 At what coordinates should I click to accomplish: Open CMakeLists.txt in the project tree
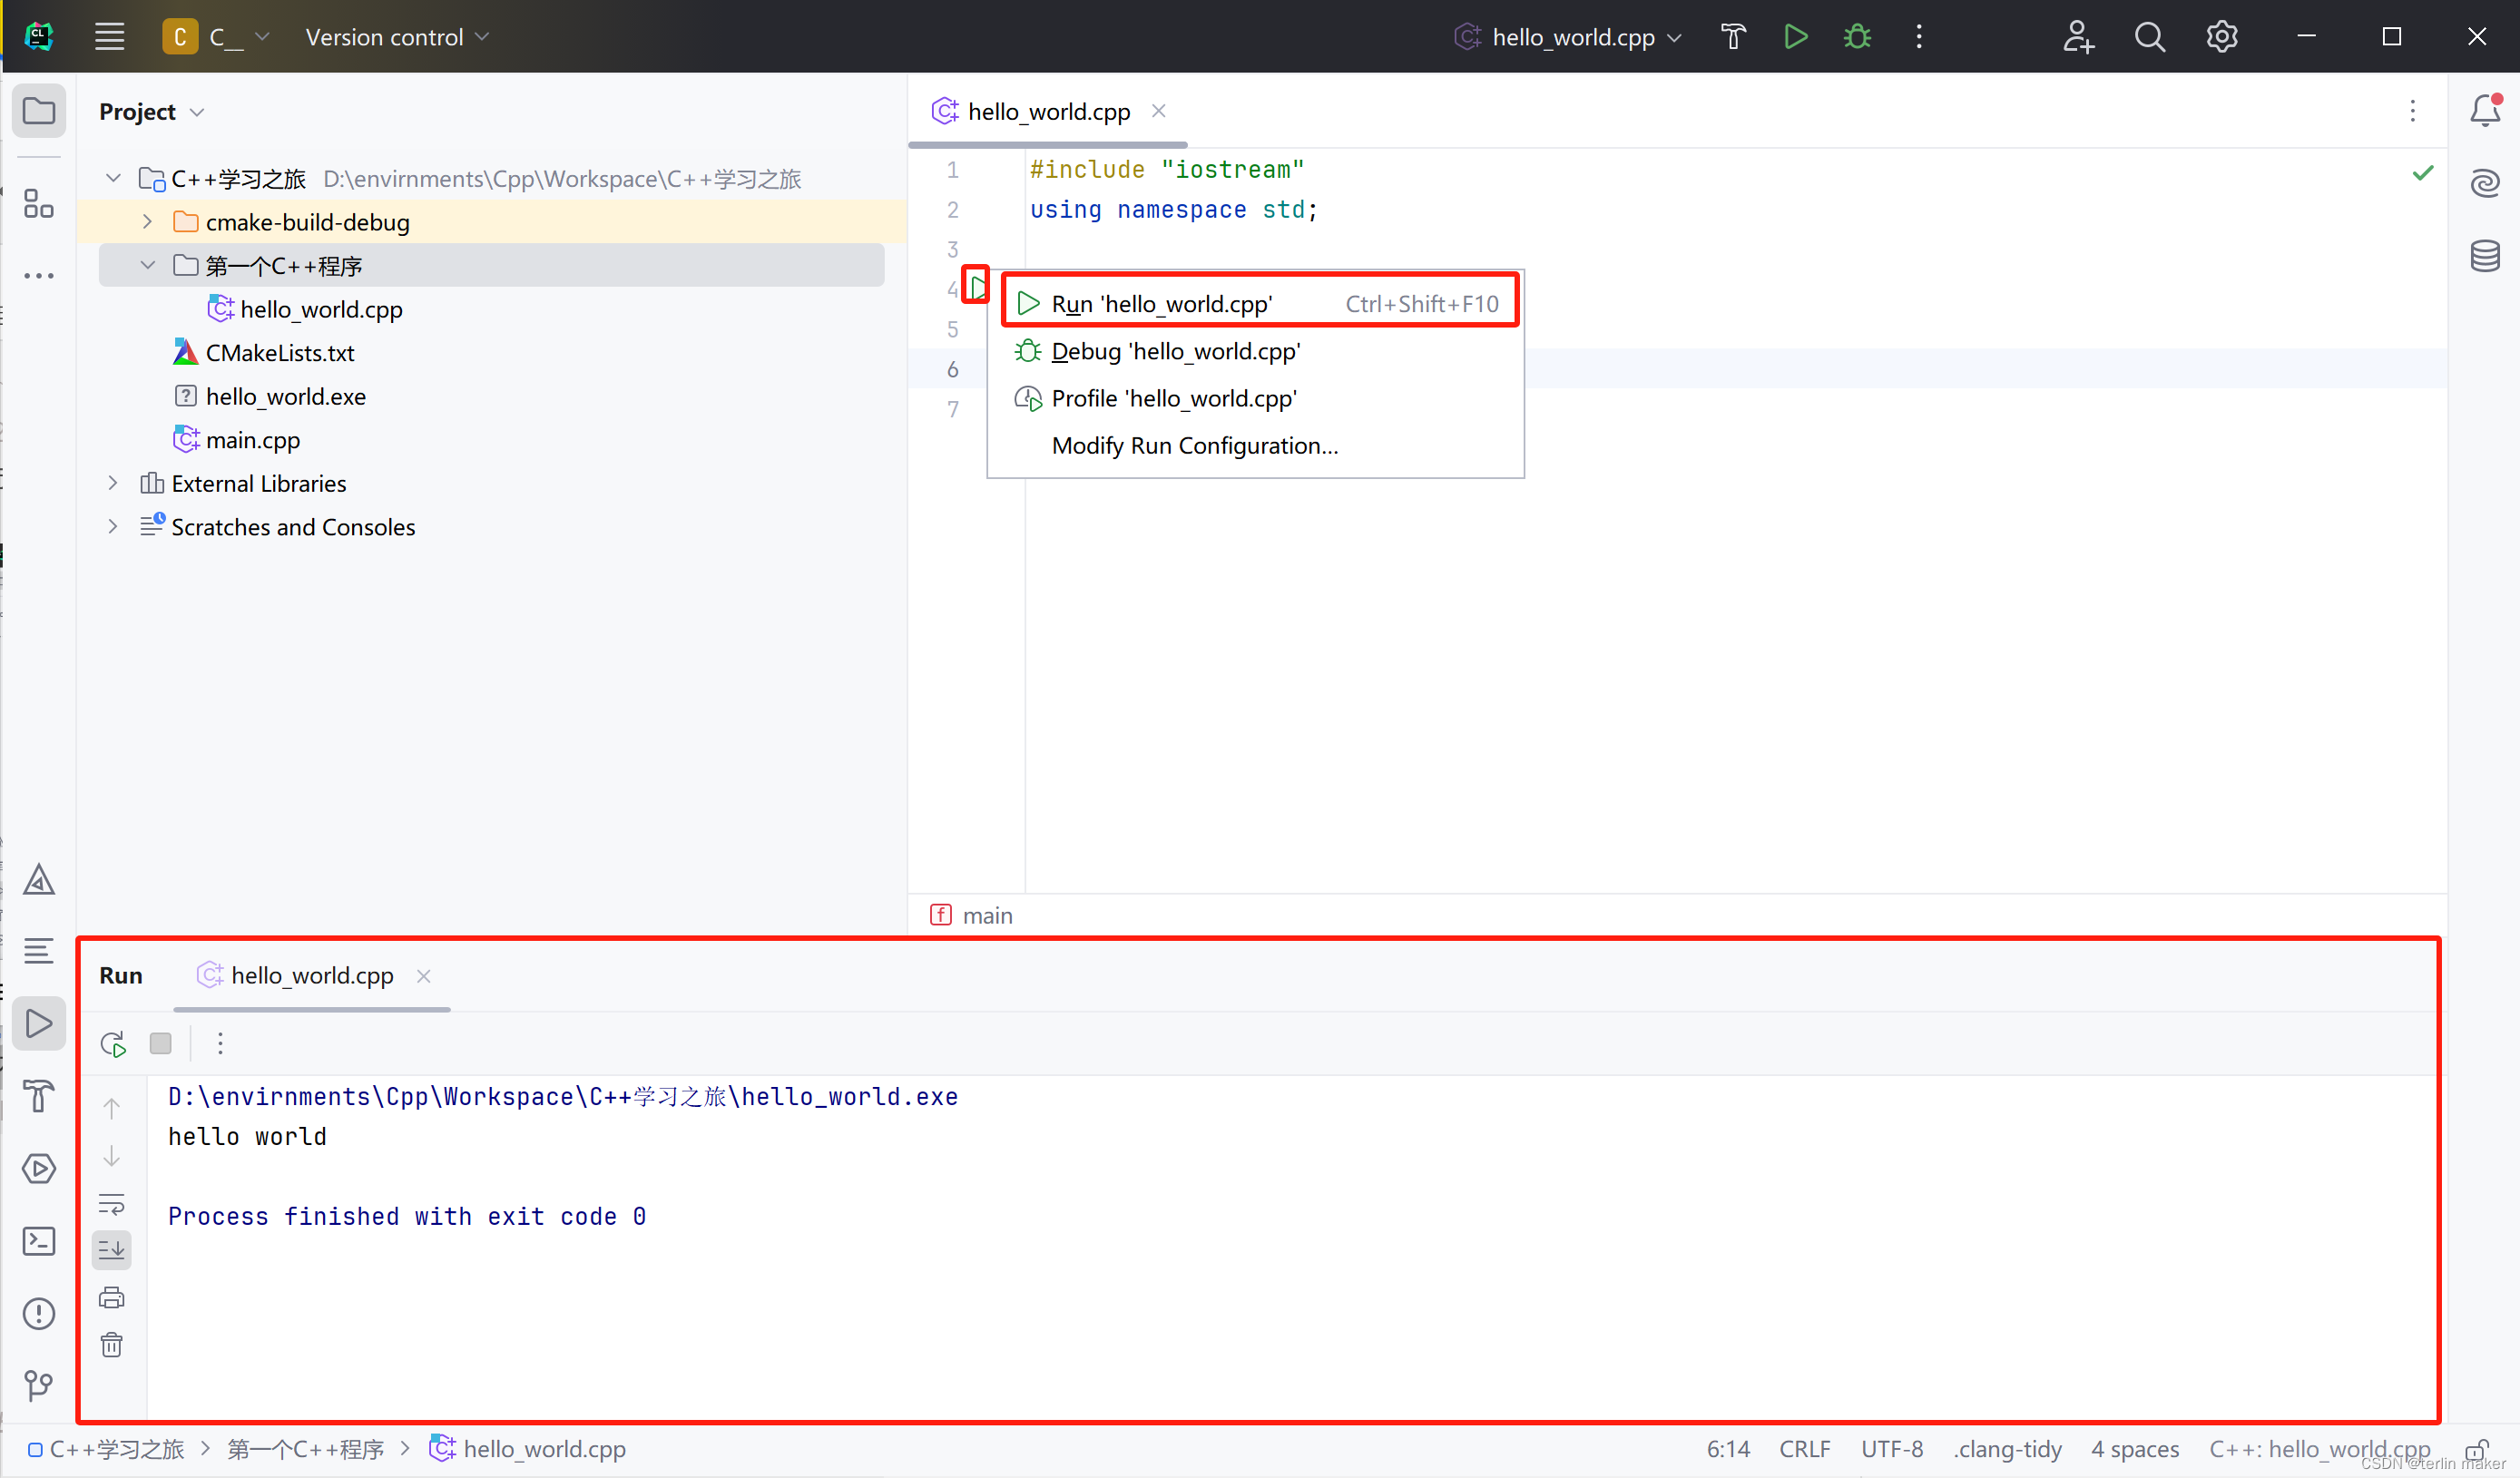pyautogui.click(x=279, y=353)
